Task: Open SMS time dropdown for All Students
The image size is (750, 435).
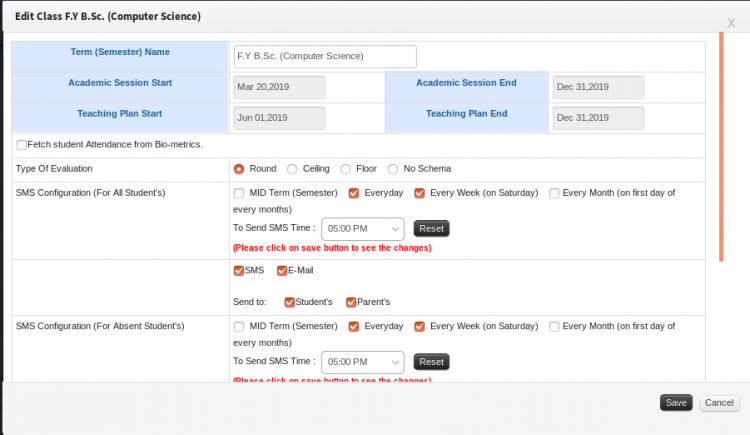Action: [x=363, y=229]
